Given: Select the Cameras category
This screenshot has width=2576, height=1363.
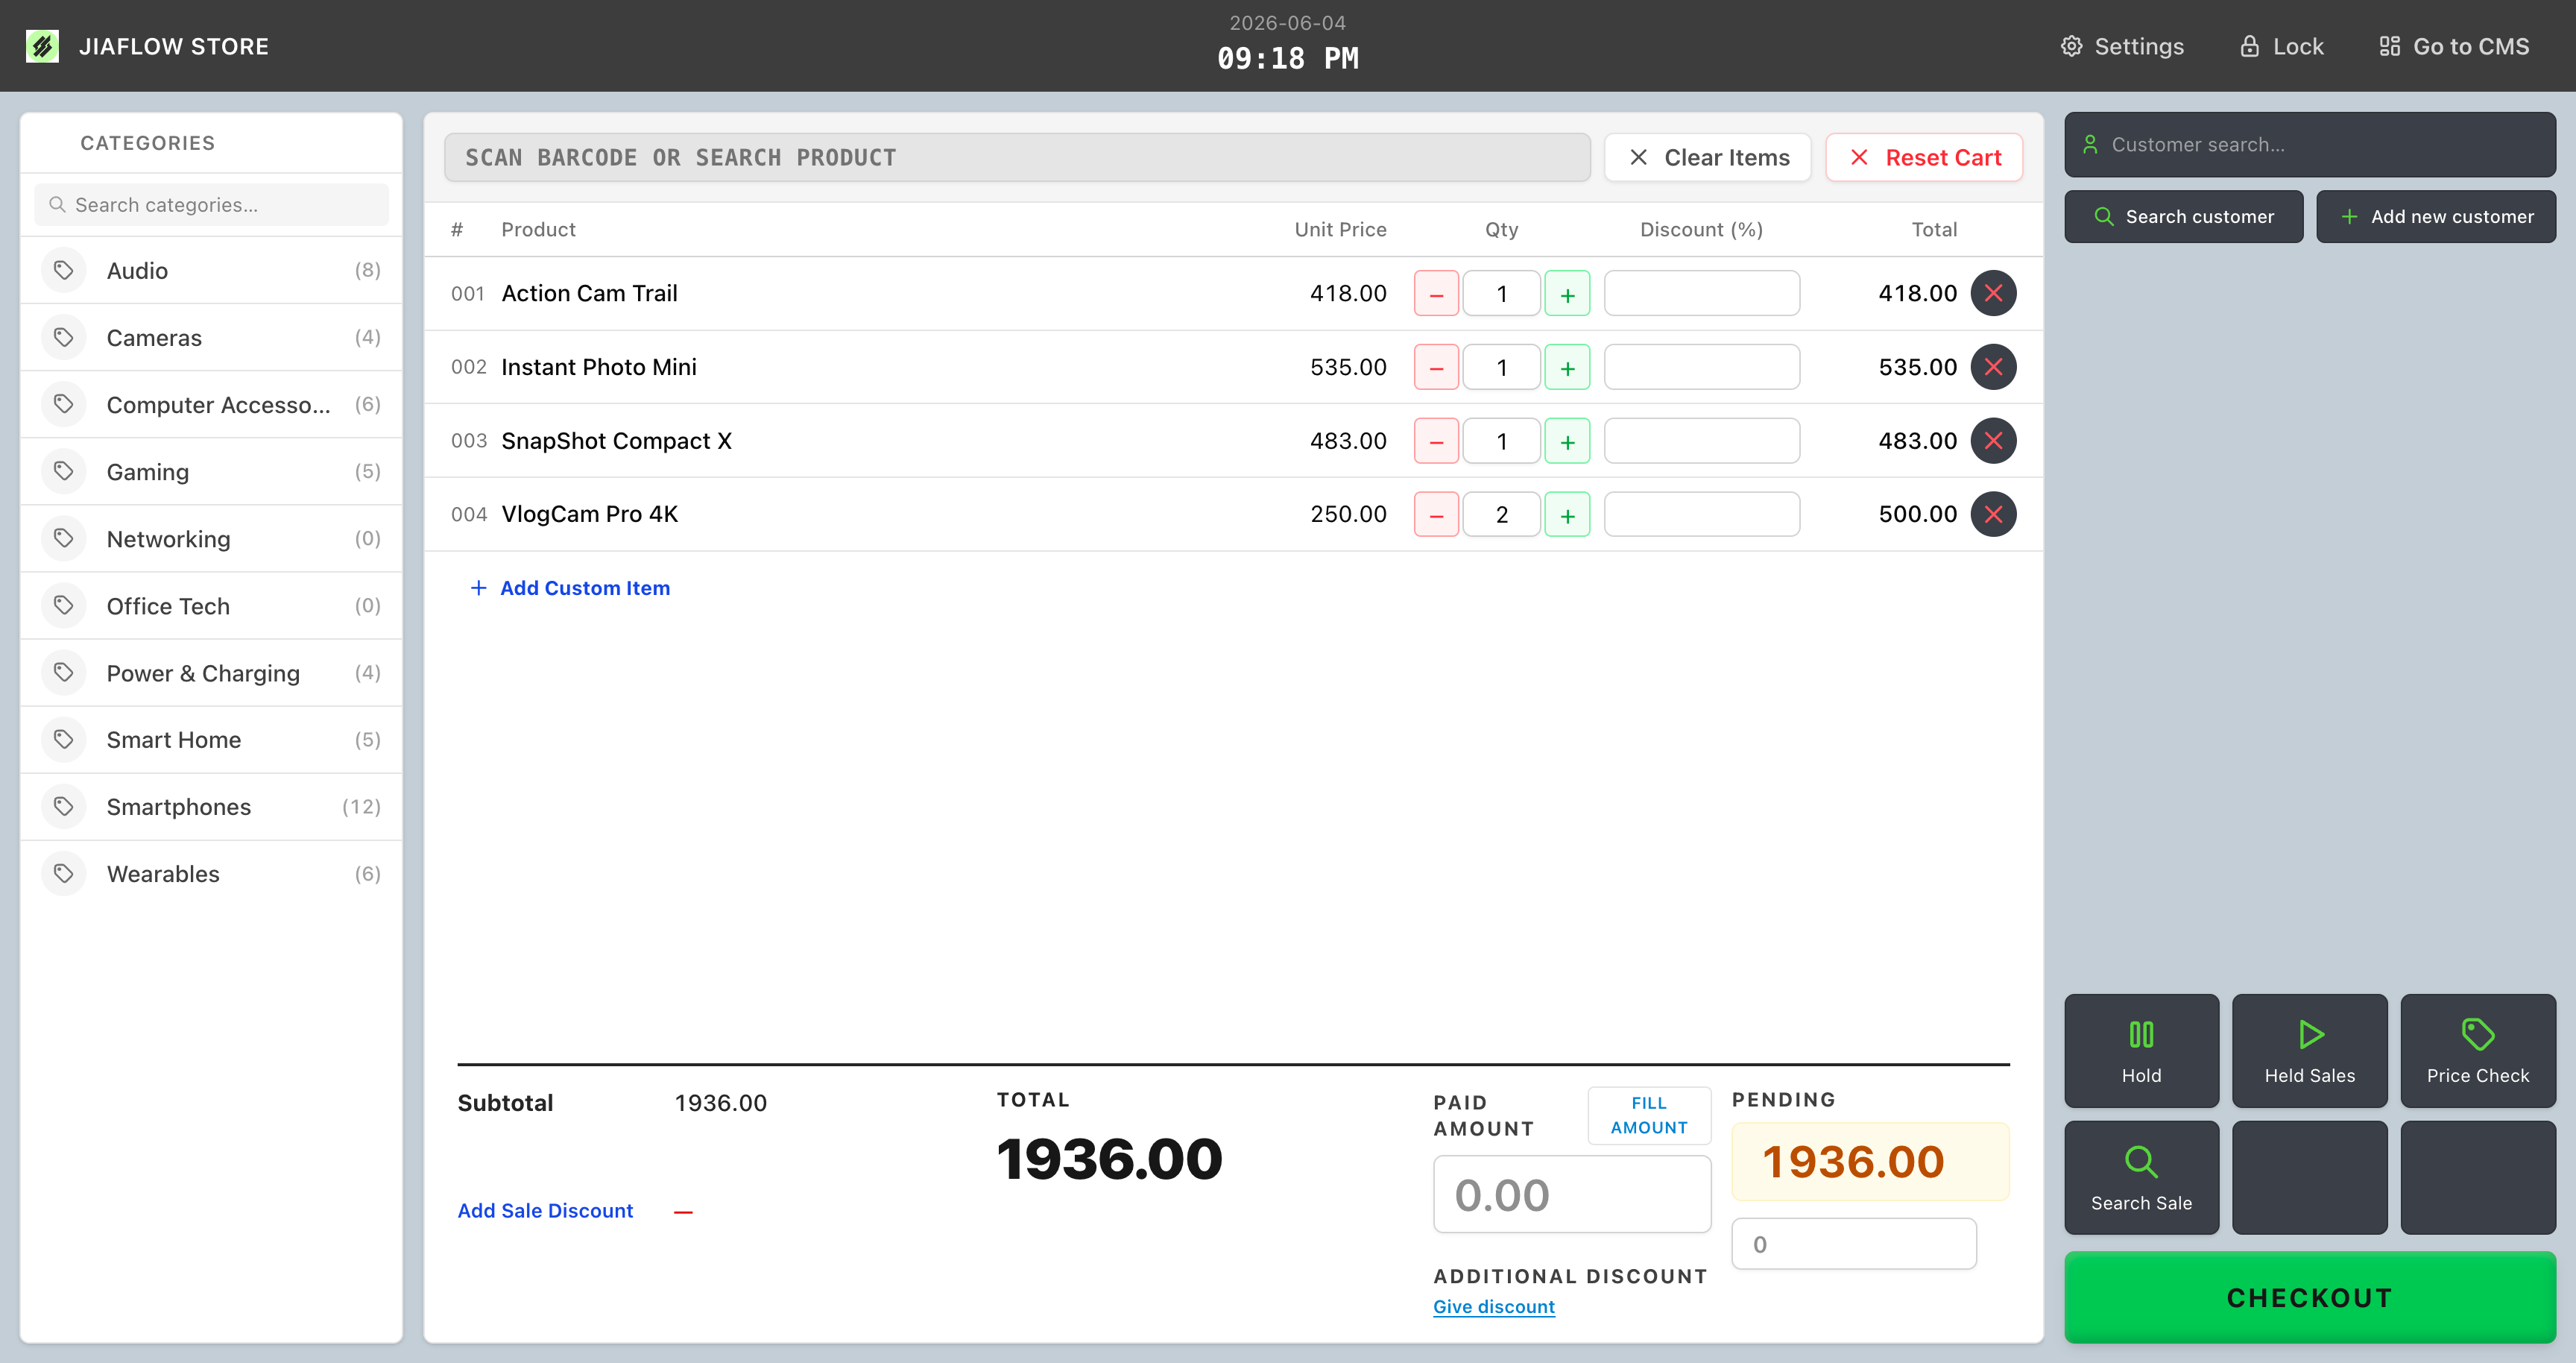Looking at the screenshot, I should pyautogui.click(x=211, y=337).
